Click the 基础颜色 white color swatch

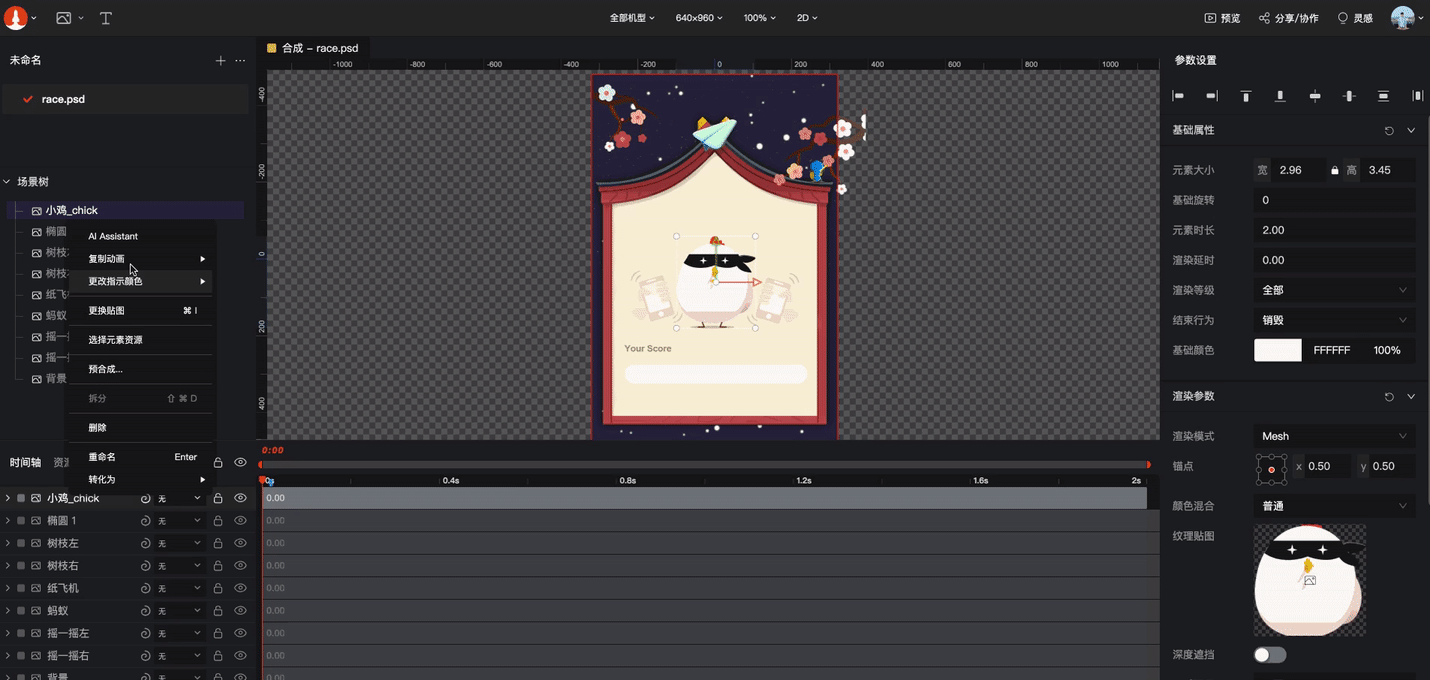pos(1278,350)
